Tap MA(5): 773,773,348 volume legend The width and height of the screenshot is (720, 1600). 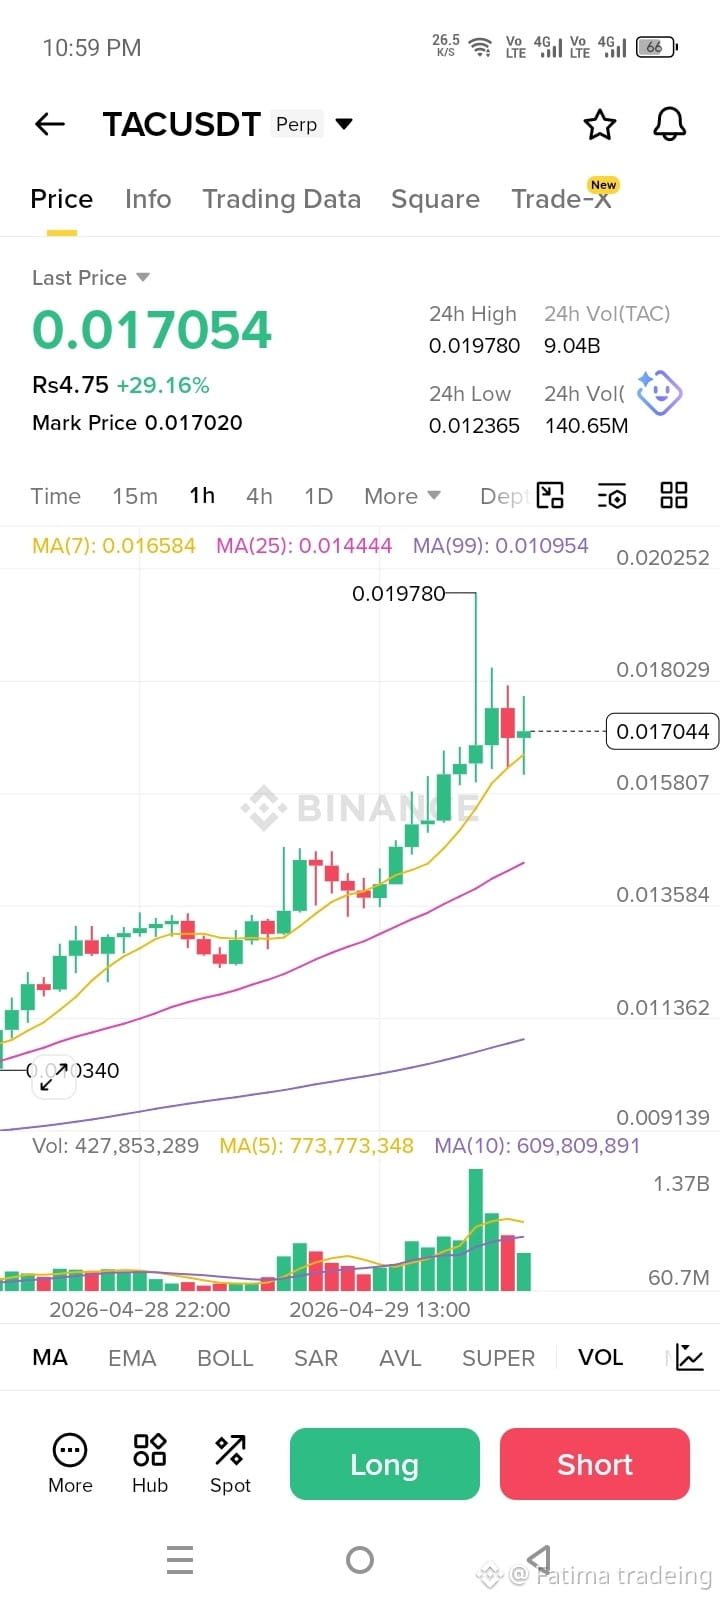[x=316, y=1146]
